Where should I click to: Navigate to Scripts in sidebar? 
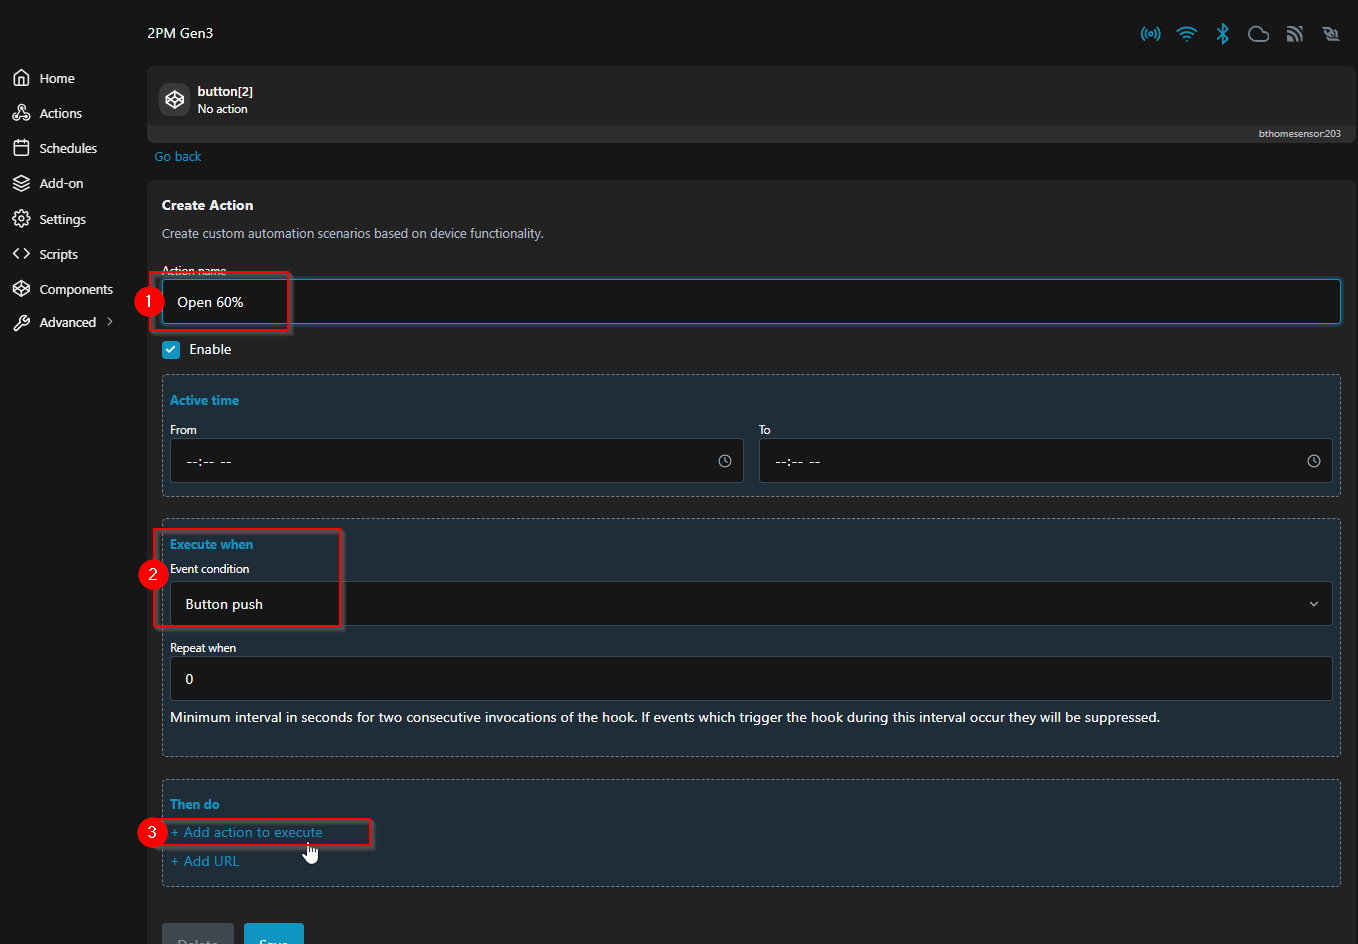(x=58, y=255)
